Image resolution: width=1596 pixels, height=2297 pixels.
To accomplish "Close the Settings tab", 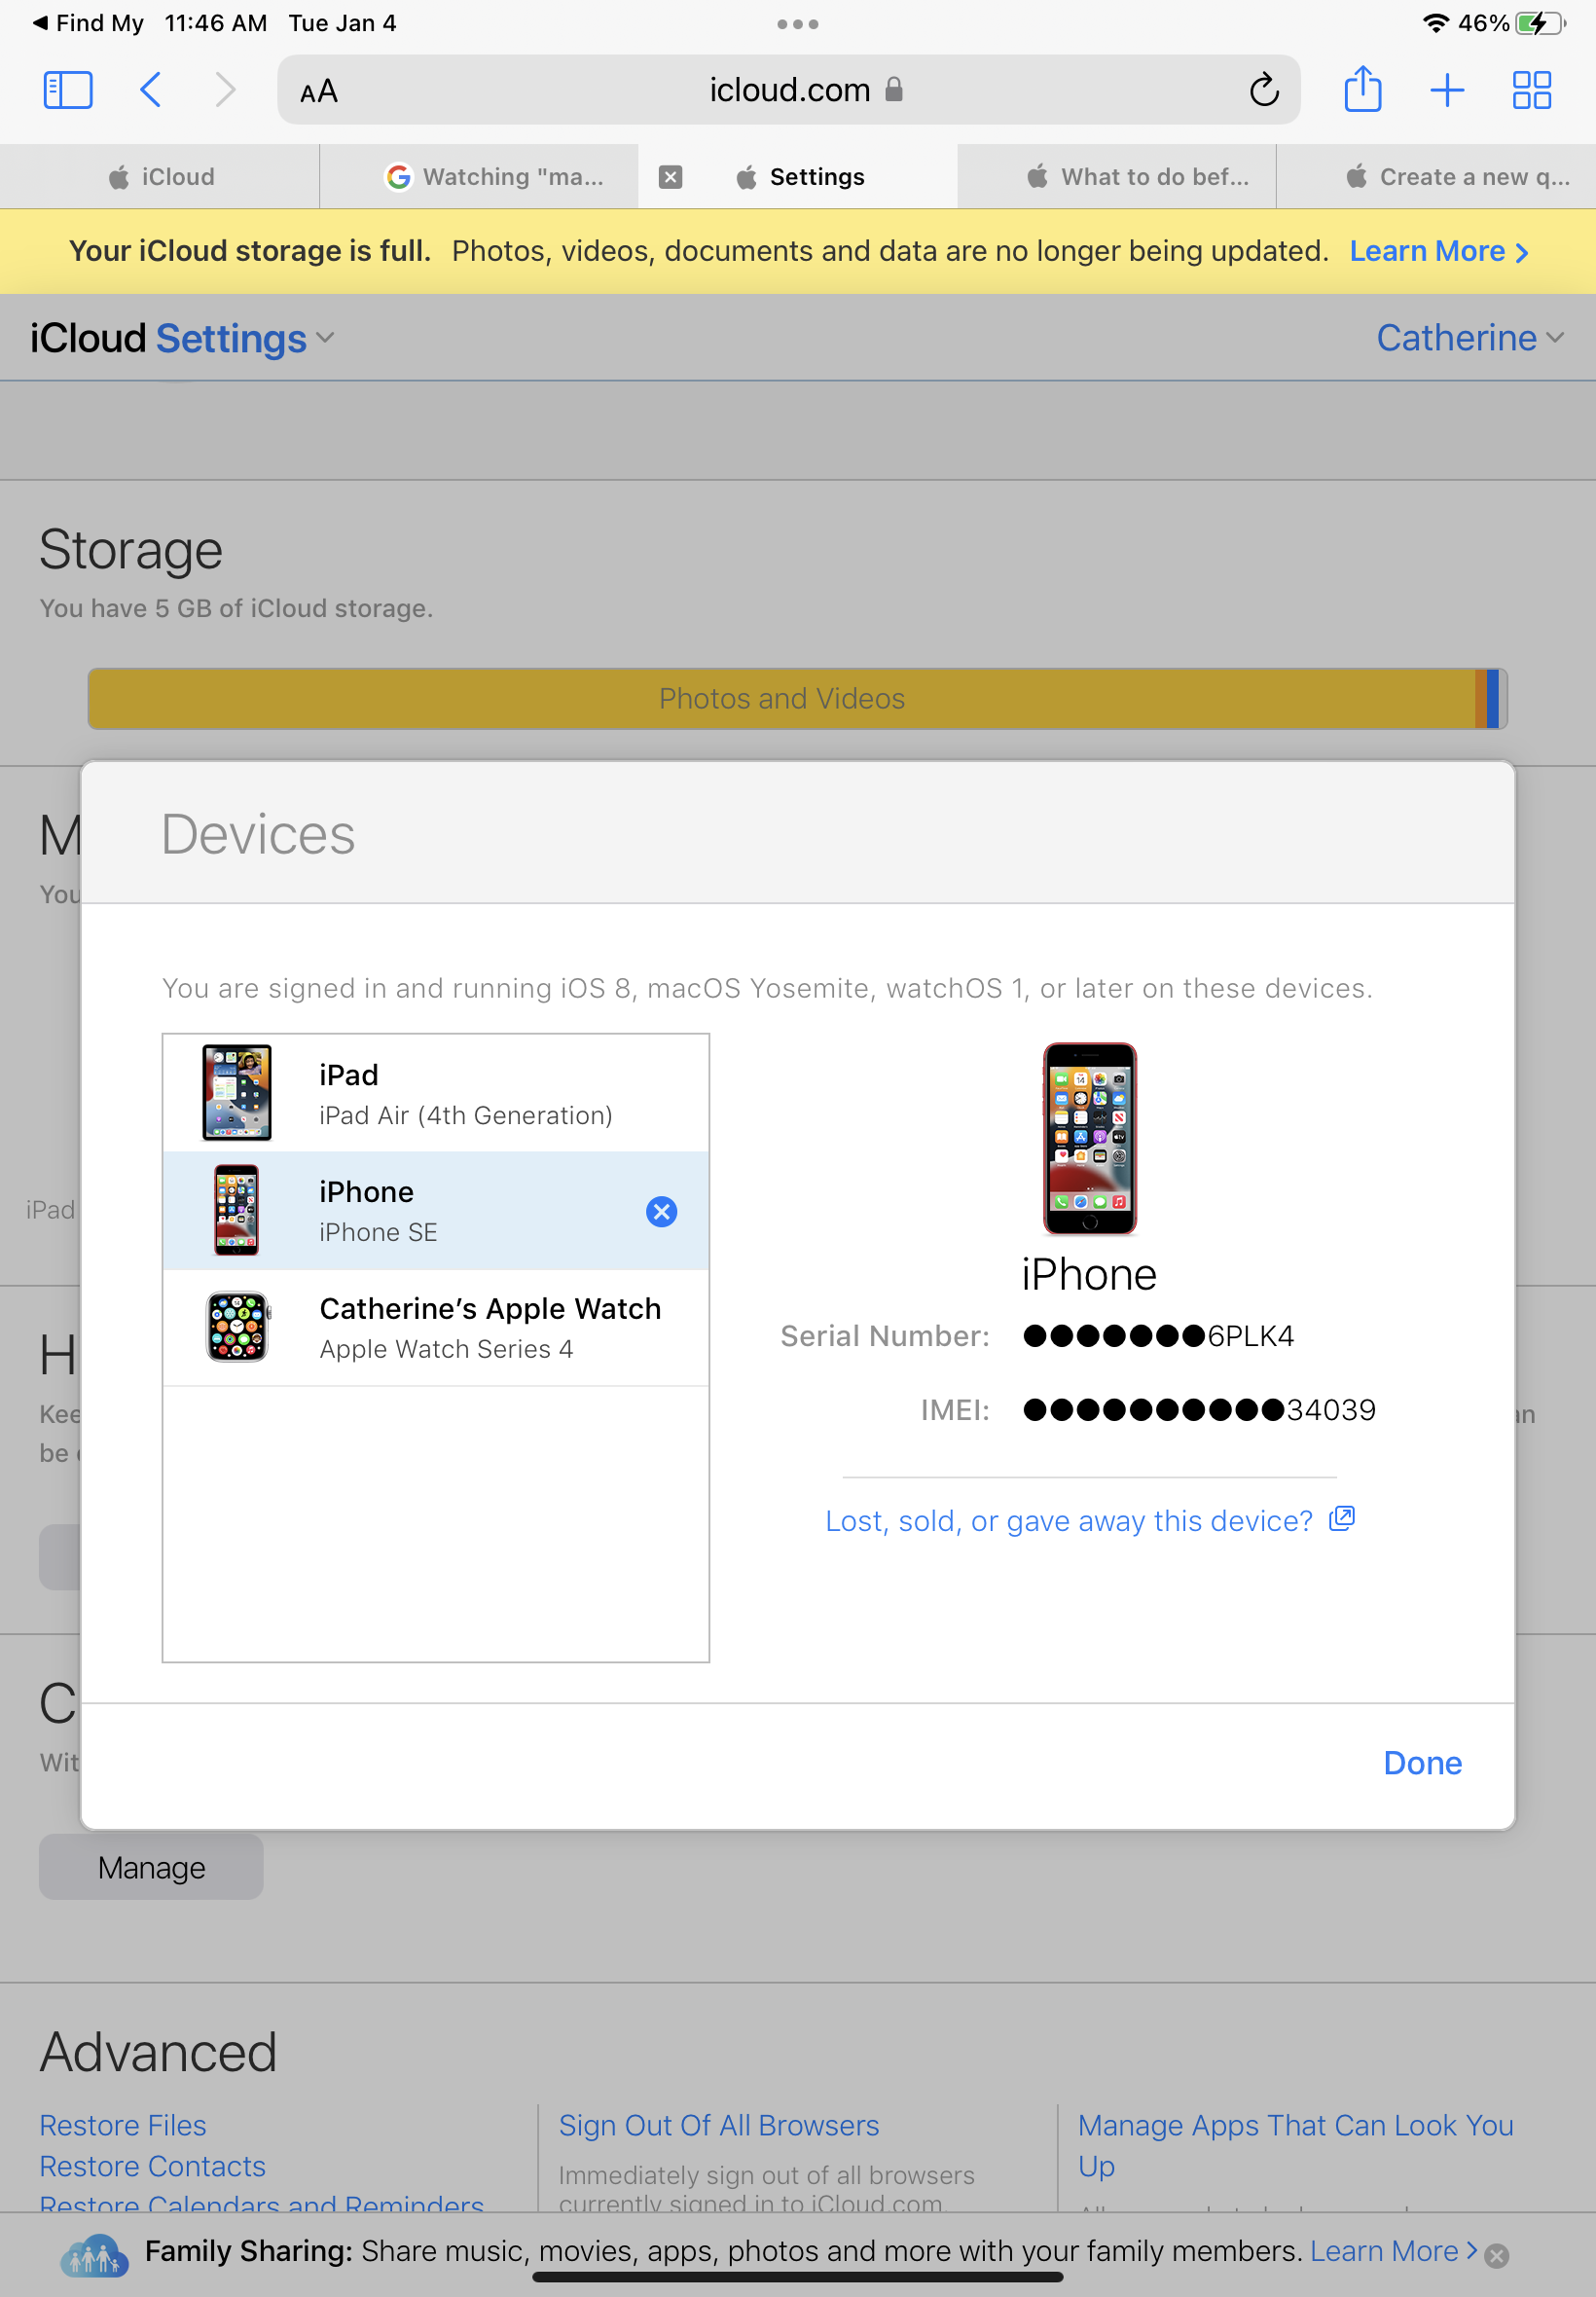I will pos(670,176).
